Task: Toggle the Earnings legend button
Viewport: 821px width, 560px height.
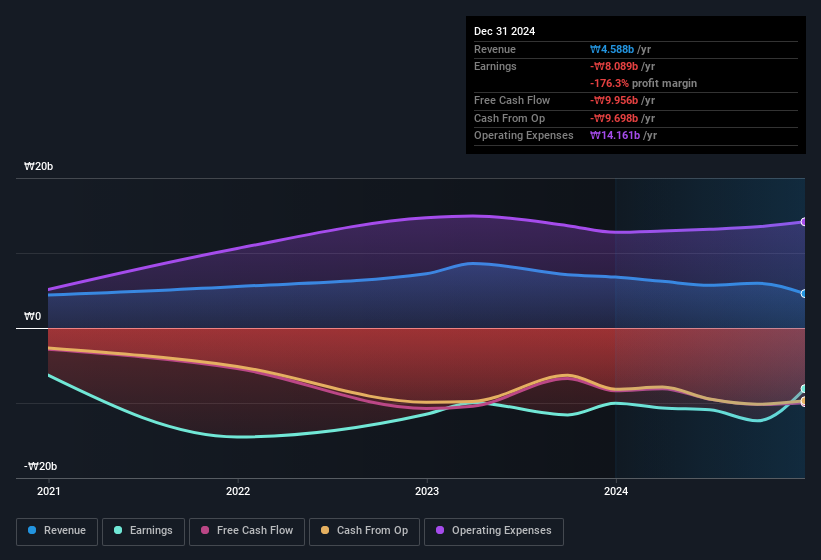Action: tap(143, 531)
